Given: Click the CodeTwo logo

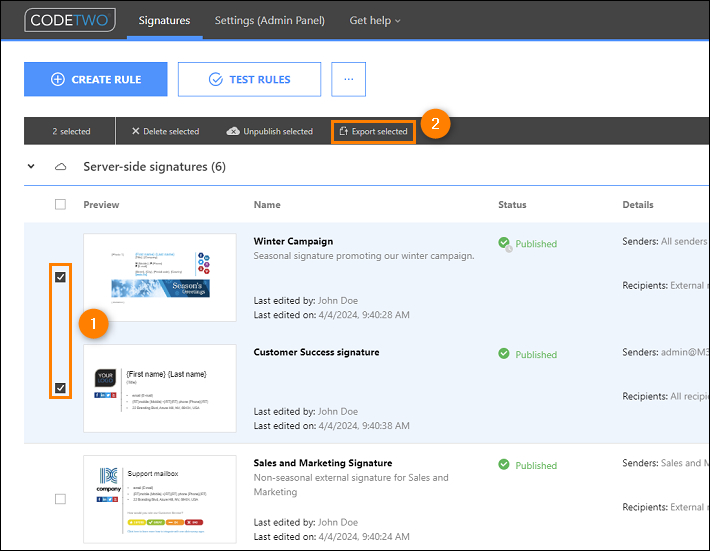Looking at the screenshot, I should [x=70, y=20].
